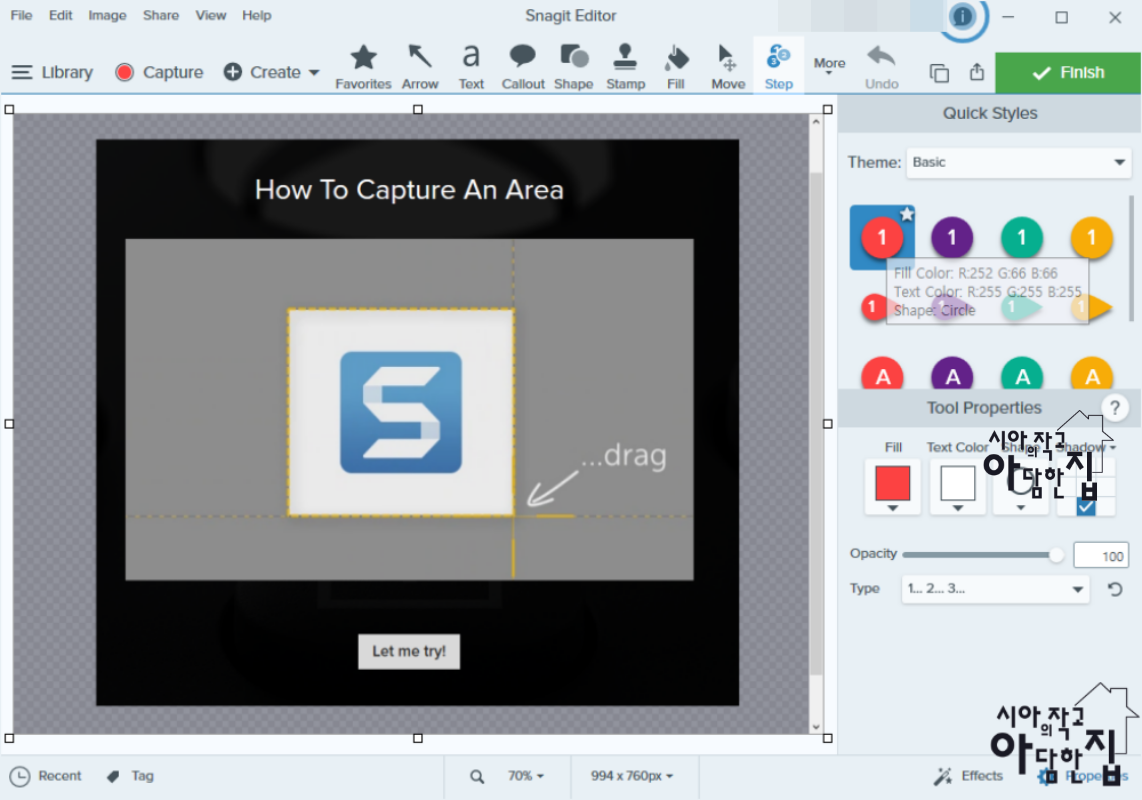Open the Share menu
Image resolution: width=1142 pixels, height=800 pixels.
click(161, 15)
